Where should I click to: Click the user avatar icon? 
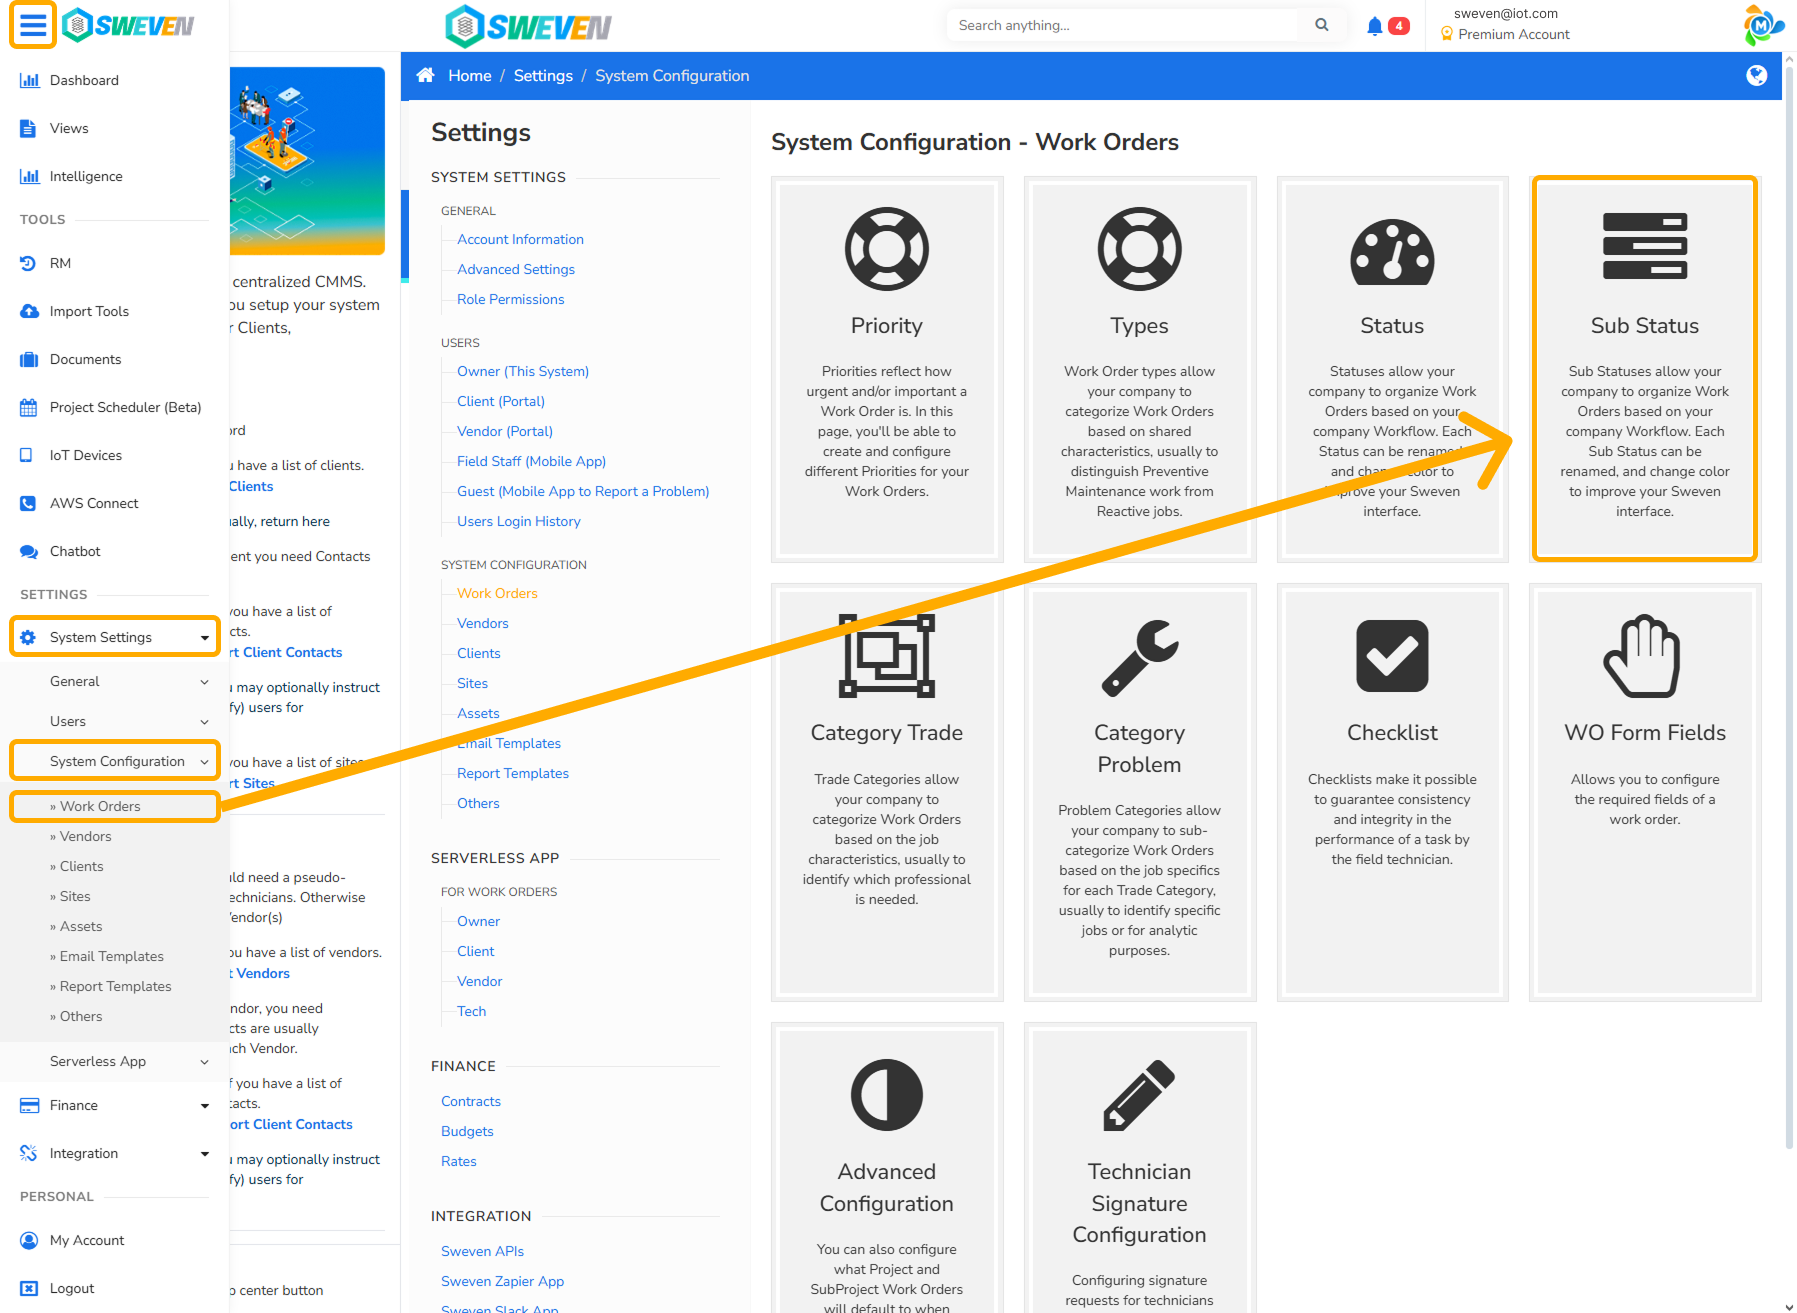(x=1762, y=25)
